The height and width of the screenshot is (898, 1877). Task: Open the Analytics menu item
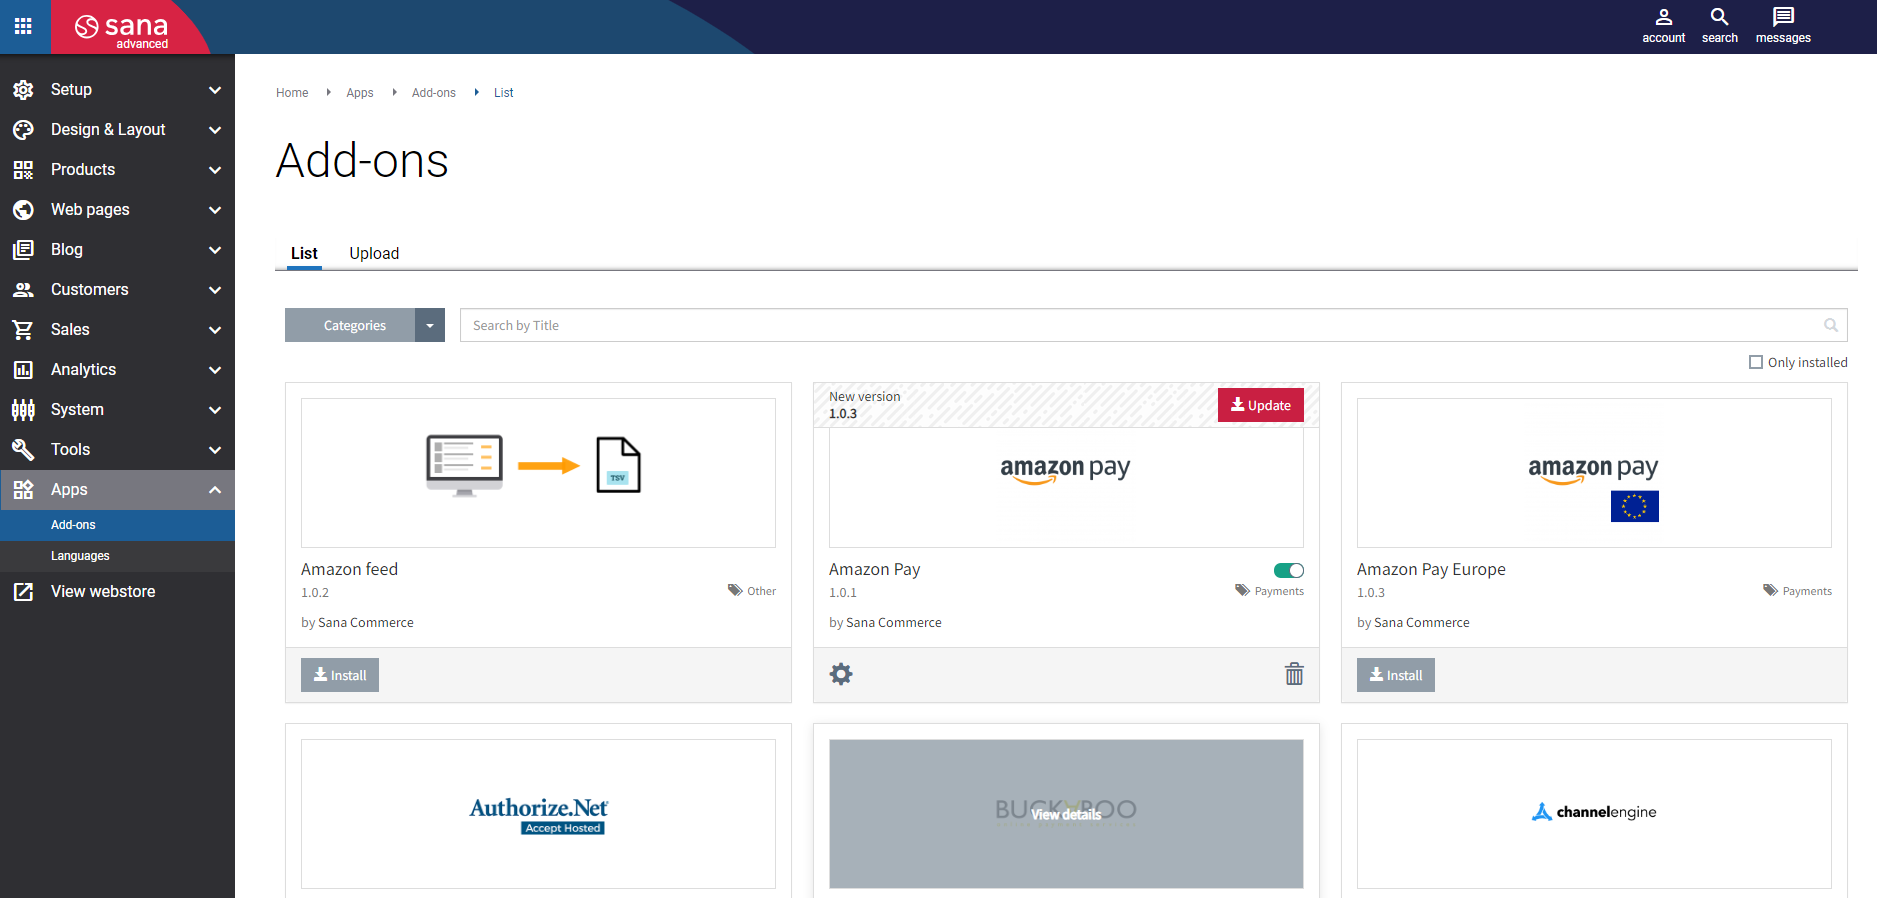pyautogui.click(x=117, y=370)
